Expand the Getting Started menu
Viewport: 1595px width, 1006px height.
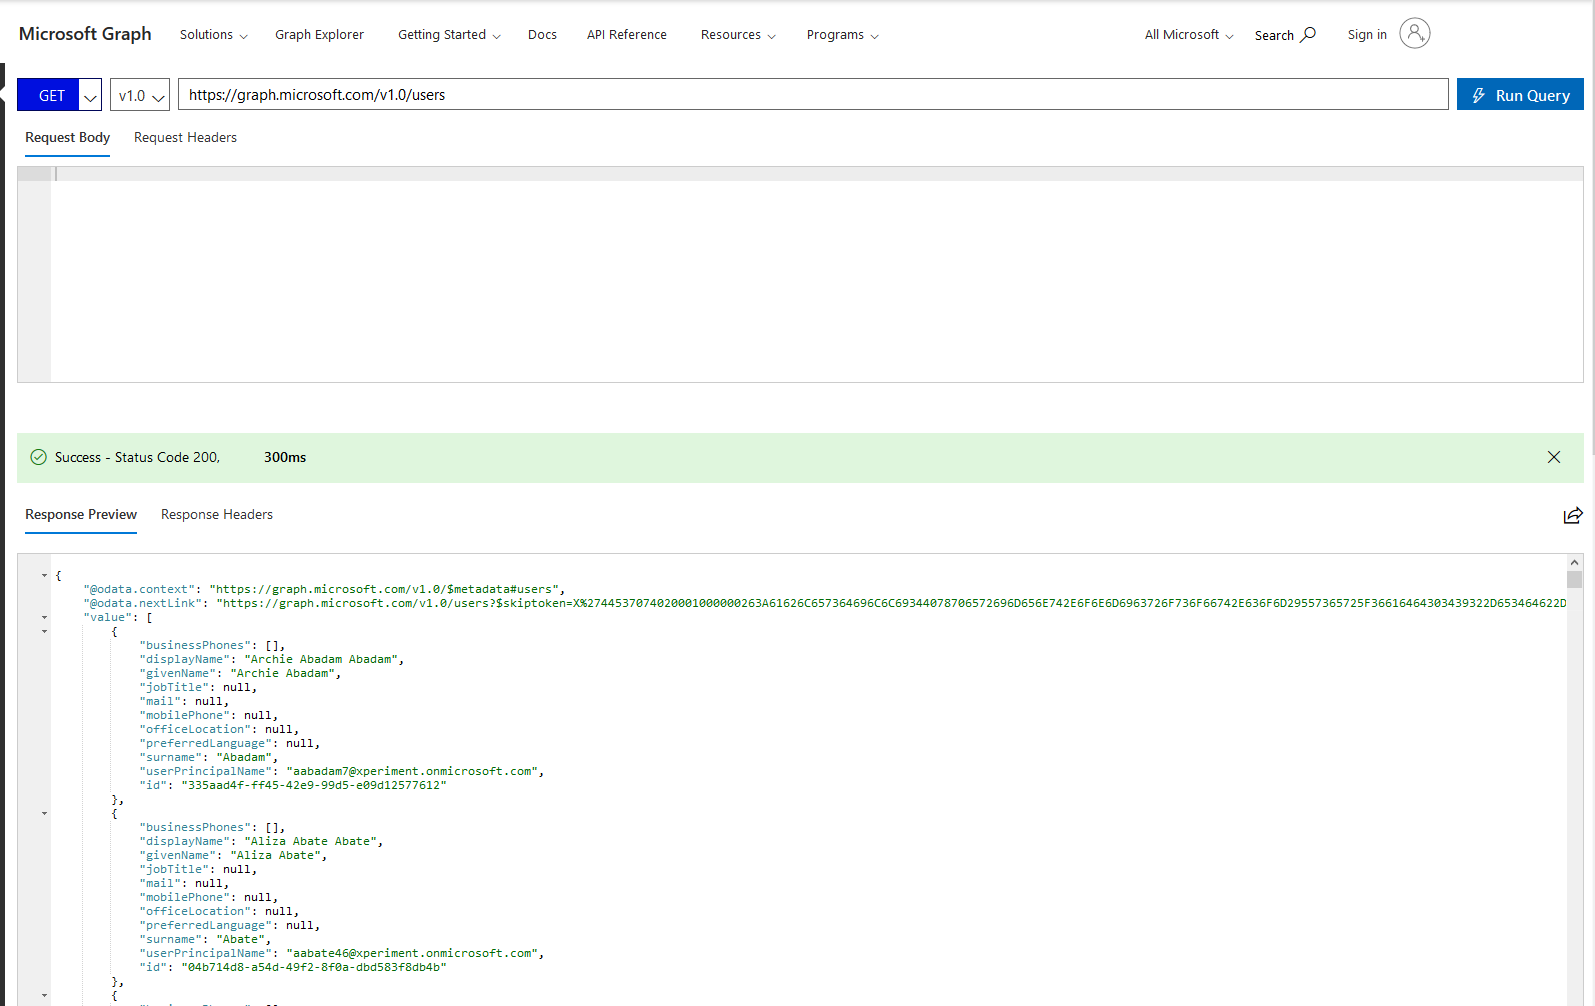[x=449, y=35]
